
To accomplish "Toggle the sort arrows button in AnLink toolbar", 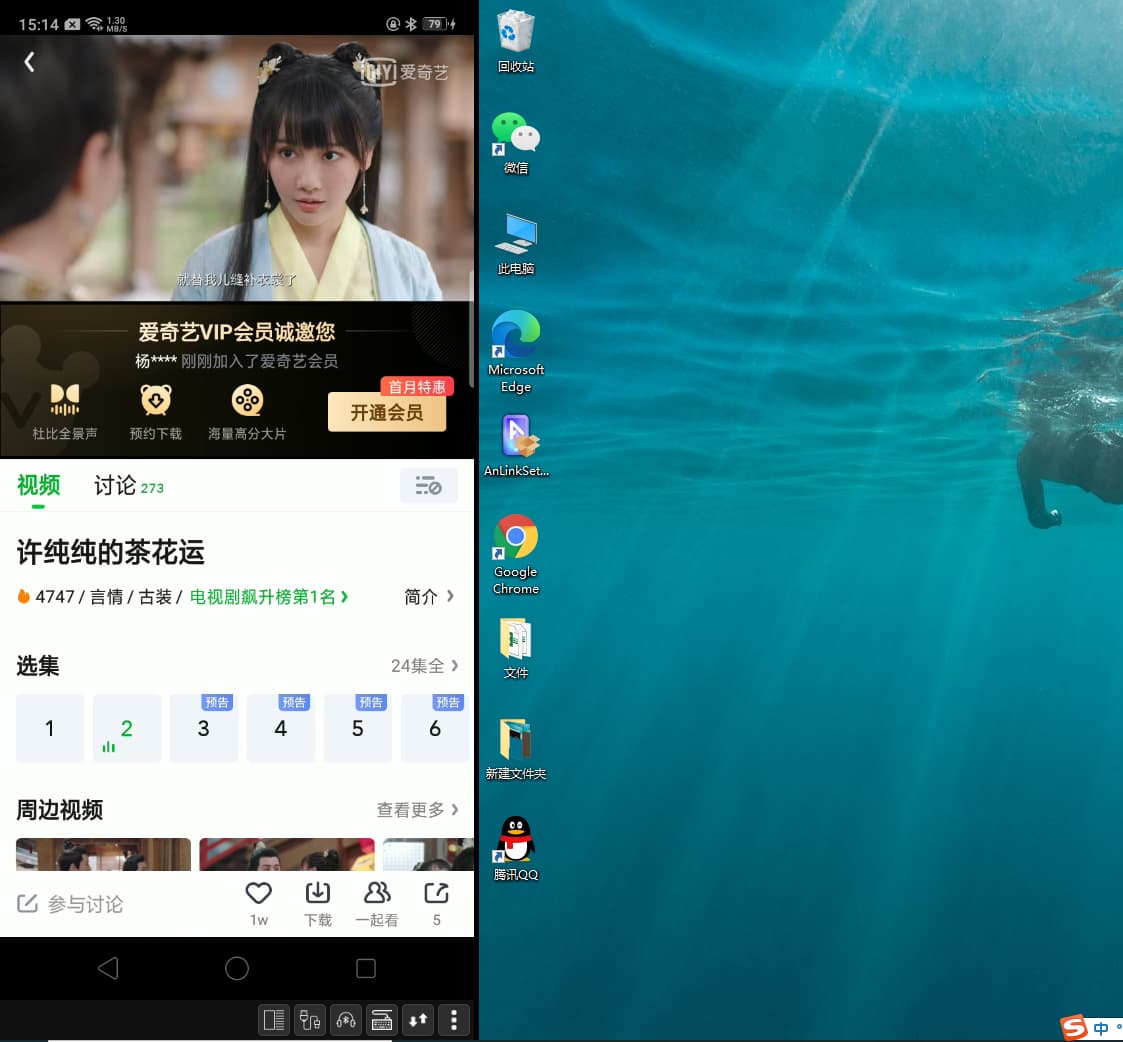I will 418,1020.
